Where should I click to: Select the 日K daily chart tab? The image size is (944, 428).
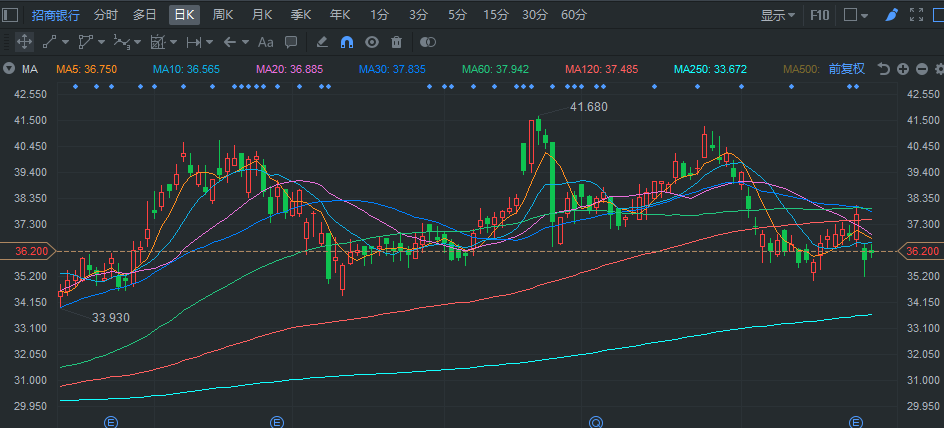point(184,15)
